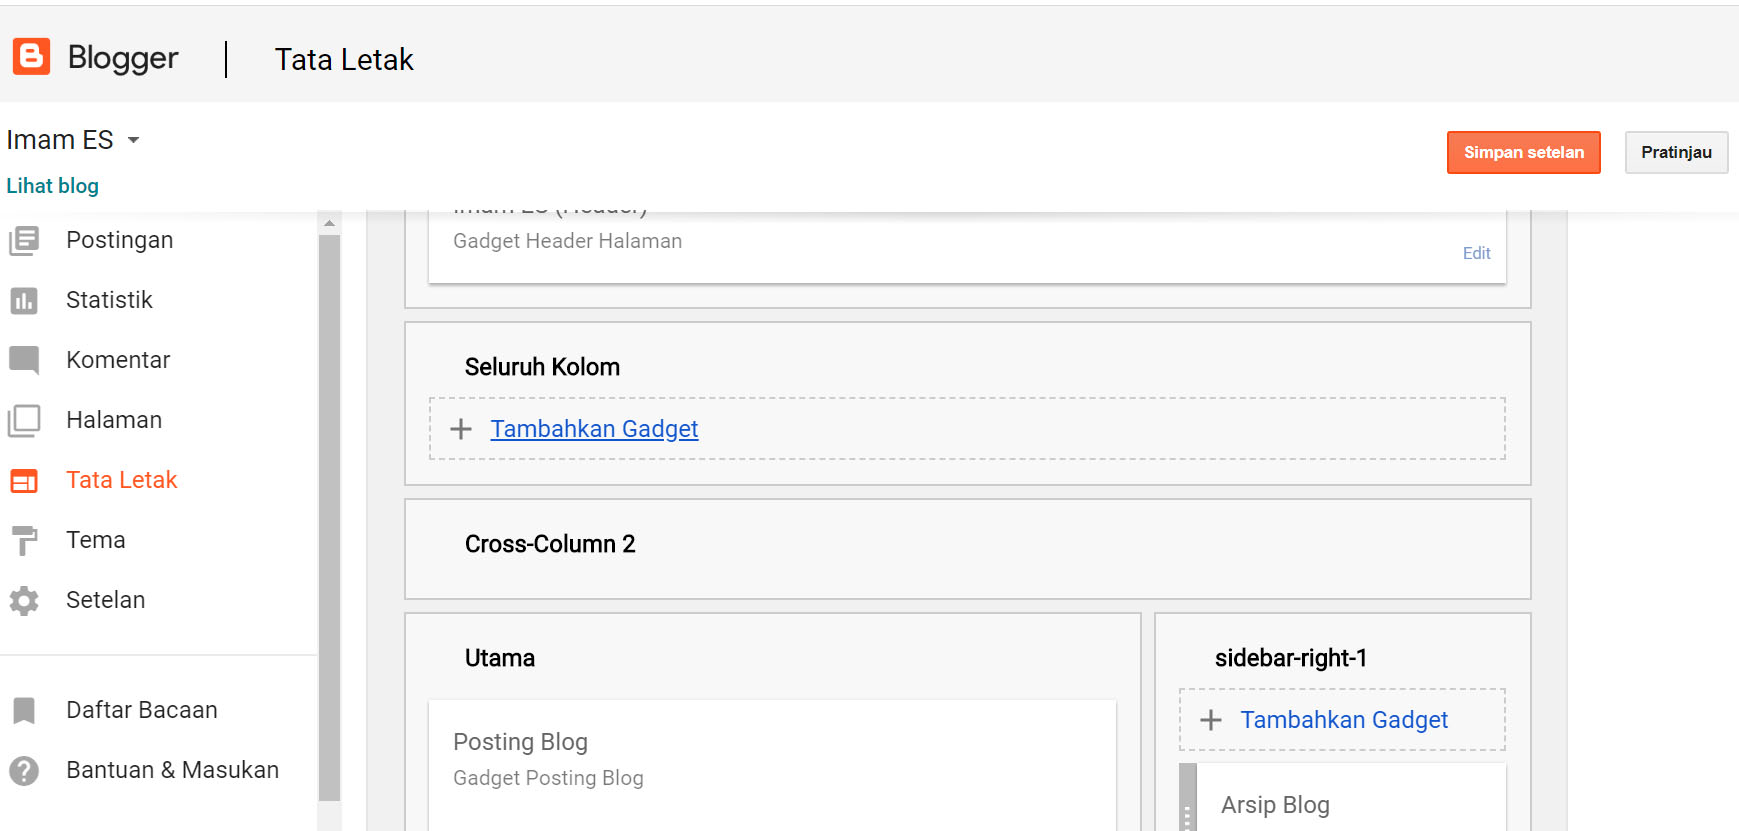Go to the Postingan menu item
1739x831 pixels.
120,240
